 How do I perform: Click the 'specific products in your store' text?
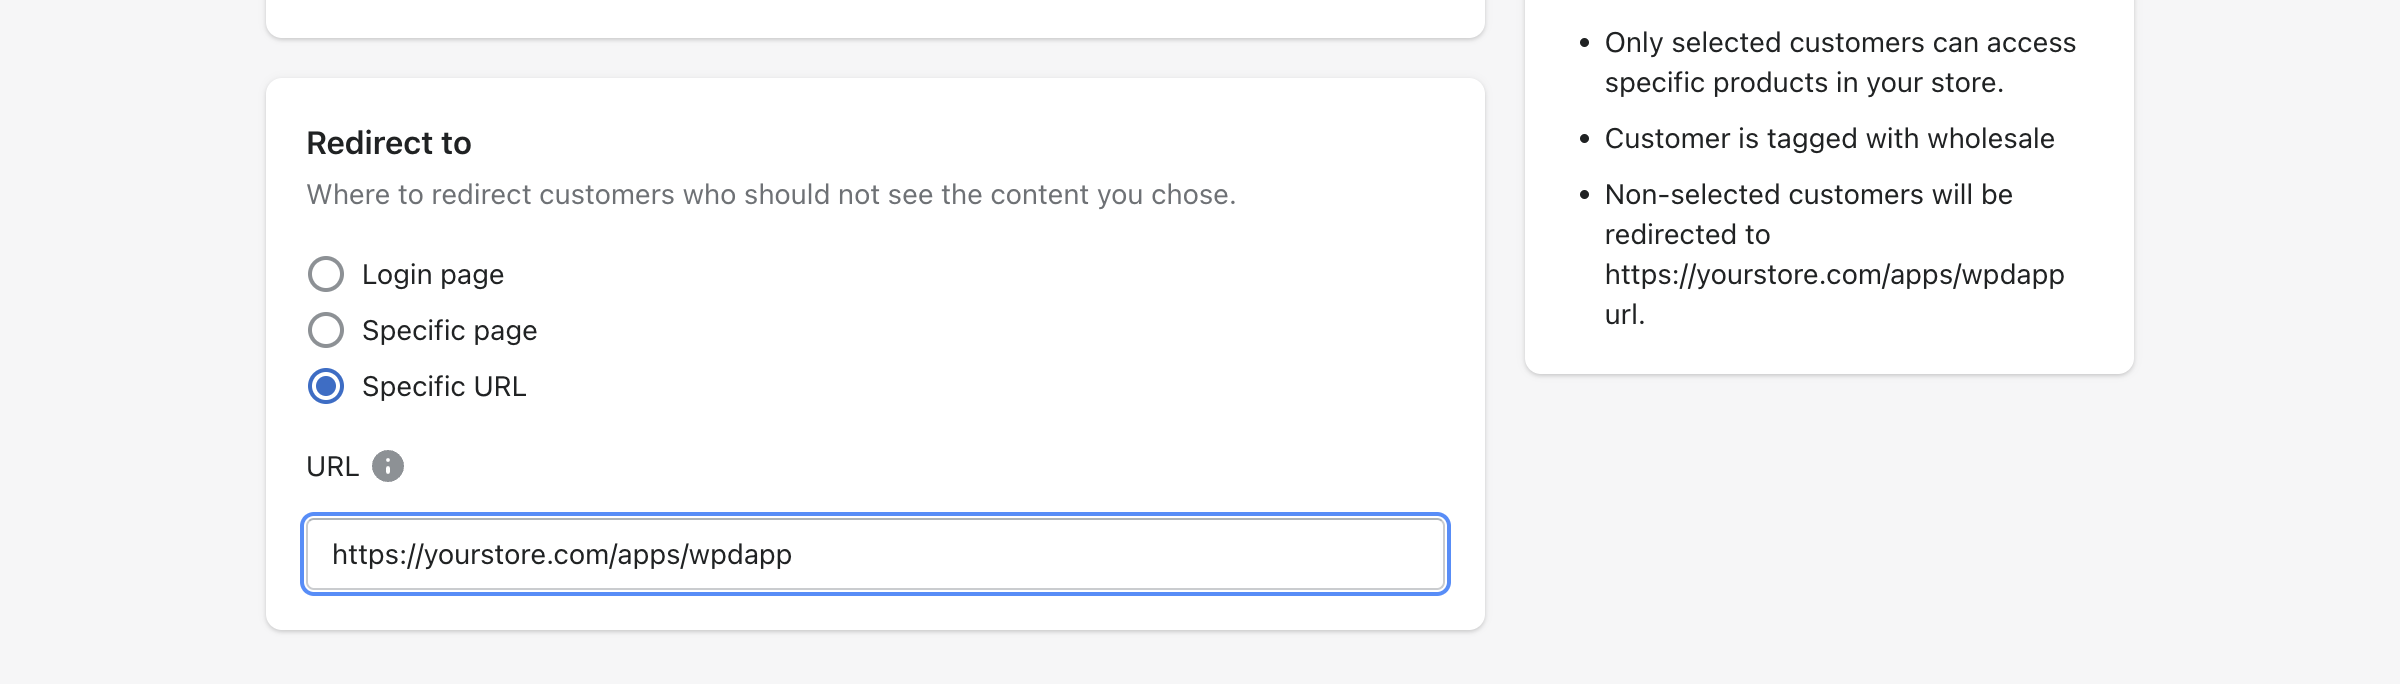[1804, 82]
